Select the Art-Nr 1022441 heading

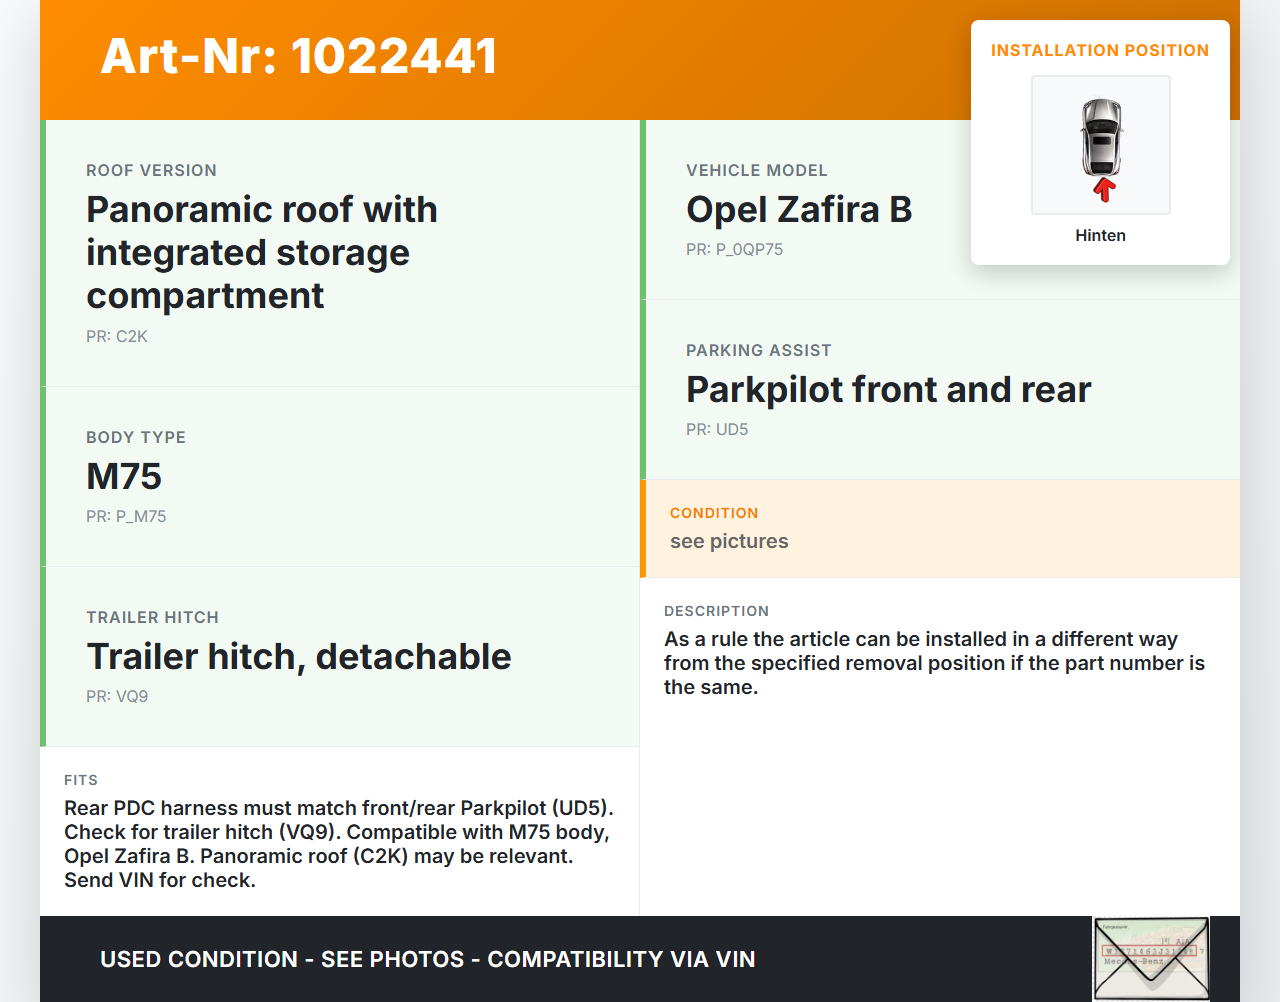(299, 56)
